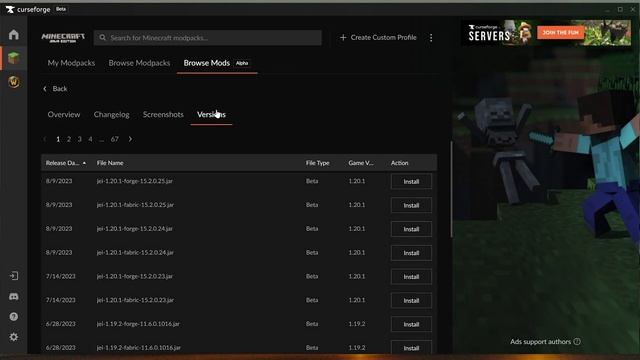This screenshot has height=360, width=640.
Task: Install jei-1.20.1-forge-15.2.0.25.jar
Action: click(x=411, y=182)
